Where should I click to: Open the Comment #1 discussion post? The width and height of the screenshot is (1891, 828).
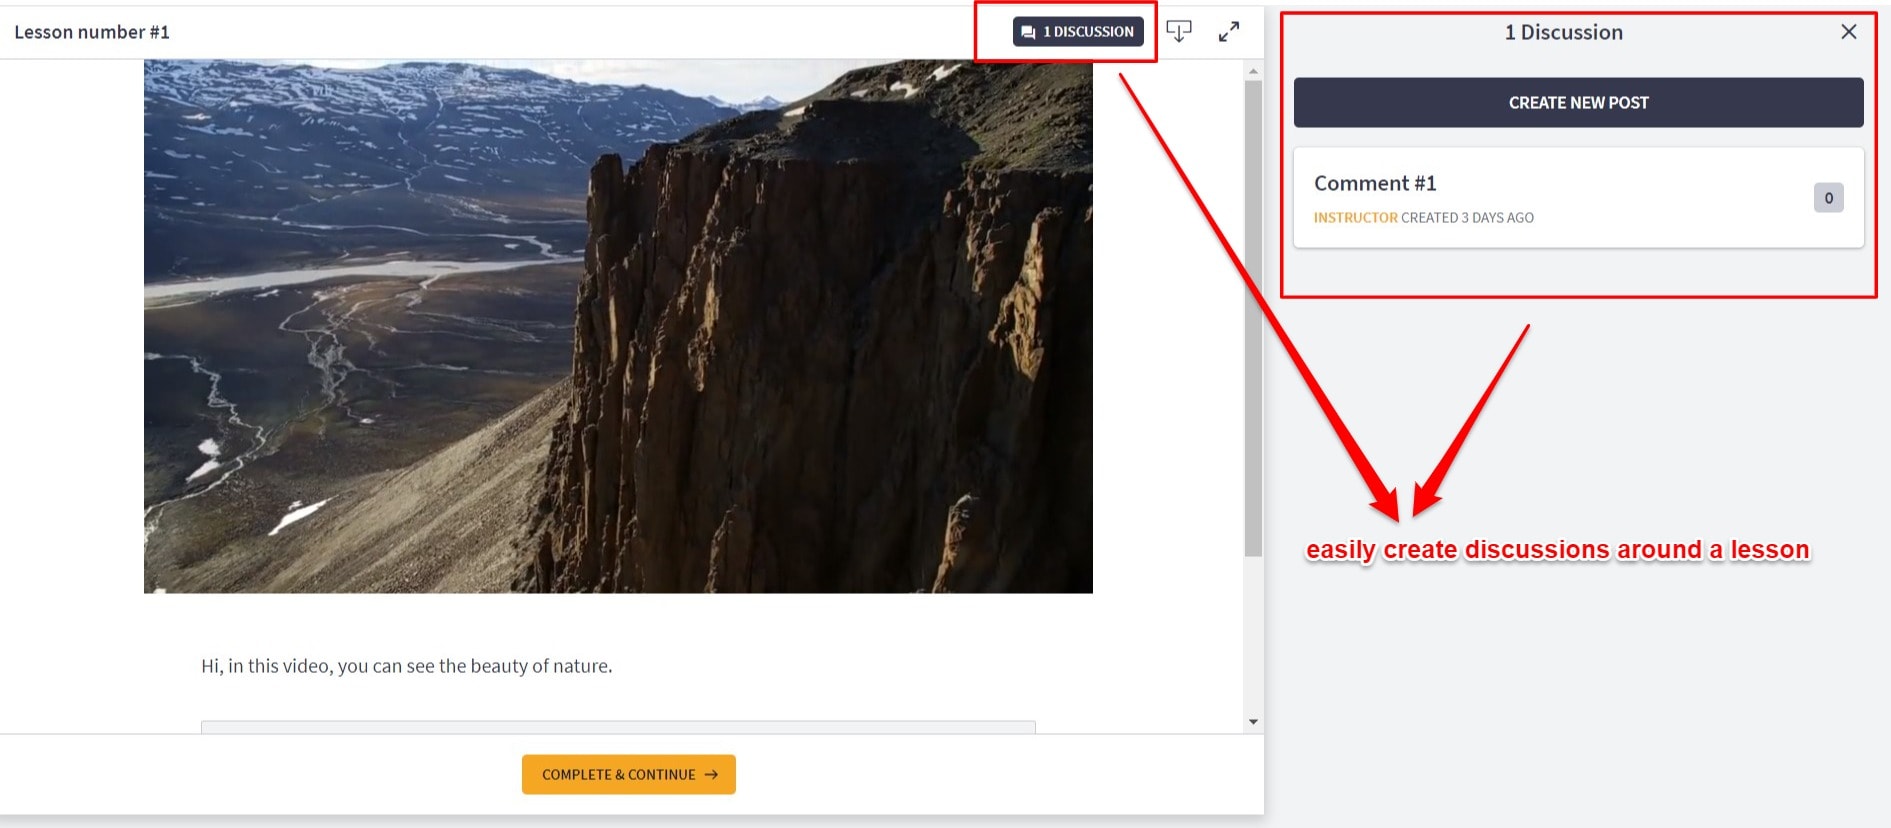1578,198
